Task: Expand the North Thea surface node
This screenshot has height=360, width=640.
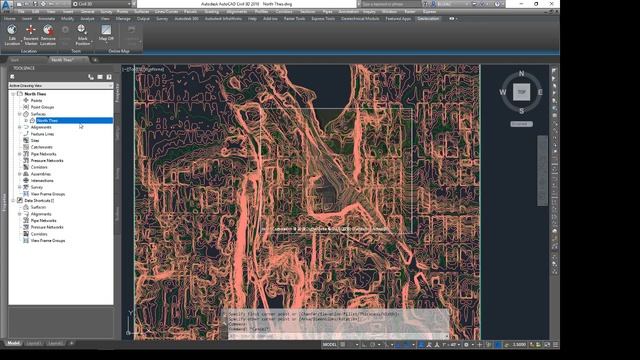Action: (x=26, y=120)
